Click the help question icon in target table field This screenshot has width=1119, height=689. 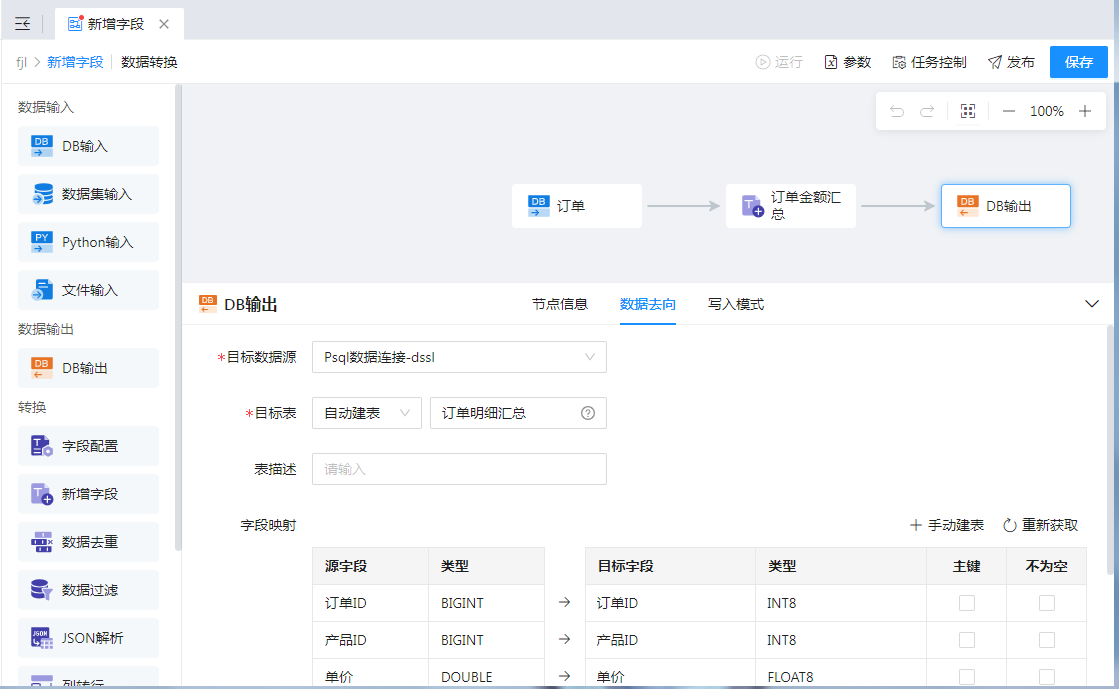(x=588, y=413)
